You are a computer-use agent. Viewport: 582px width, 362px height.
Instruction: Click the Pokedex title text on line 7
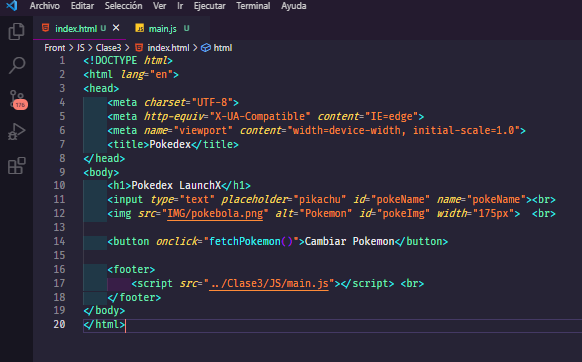click(x=170, y=144)
